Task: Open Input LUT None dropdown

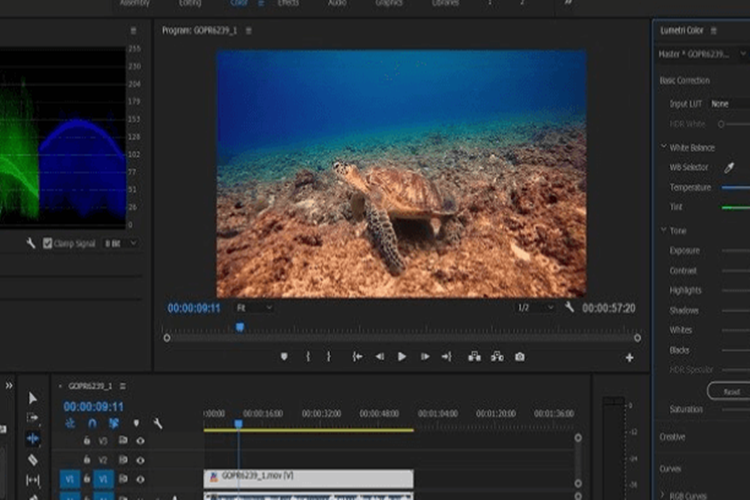Action: click(729, 104)
